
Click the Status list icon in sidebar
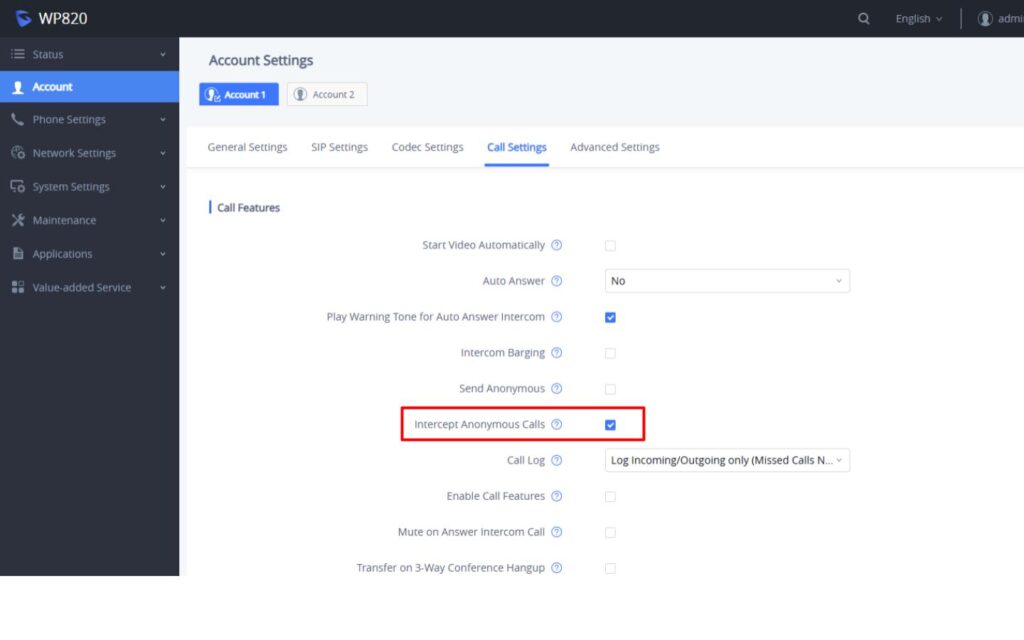click(18, 54)
